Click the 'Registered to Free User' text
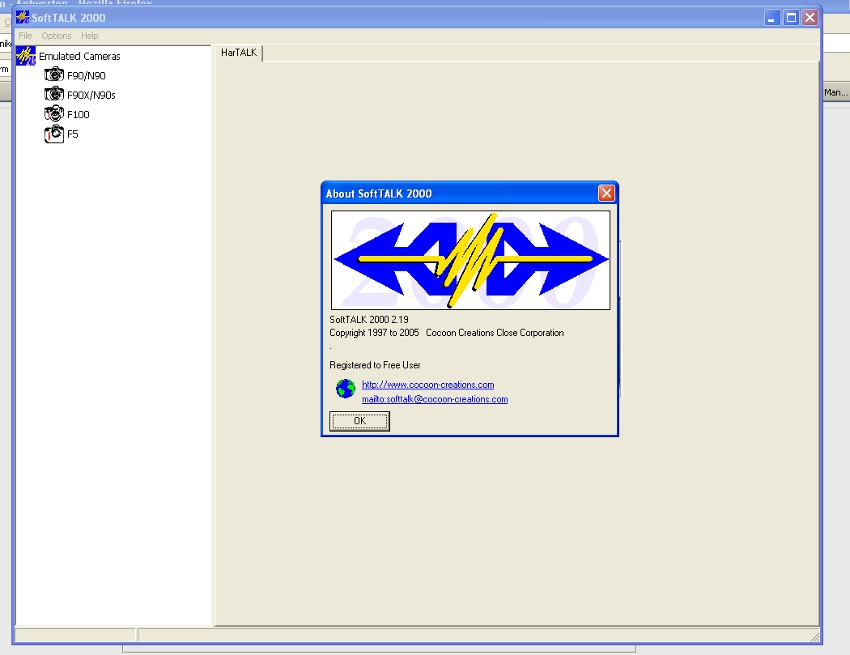850x655 pixels. tap(375, 365)
